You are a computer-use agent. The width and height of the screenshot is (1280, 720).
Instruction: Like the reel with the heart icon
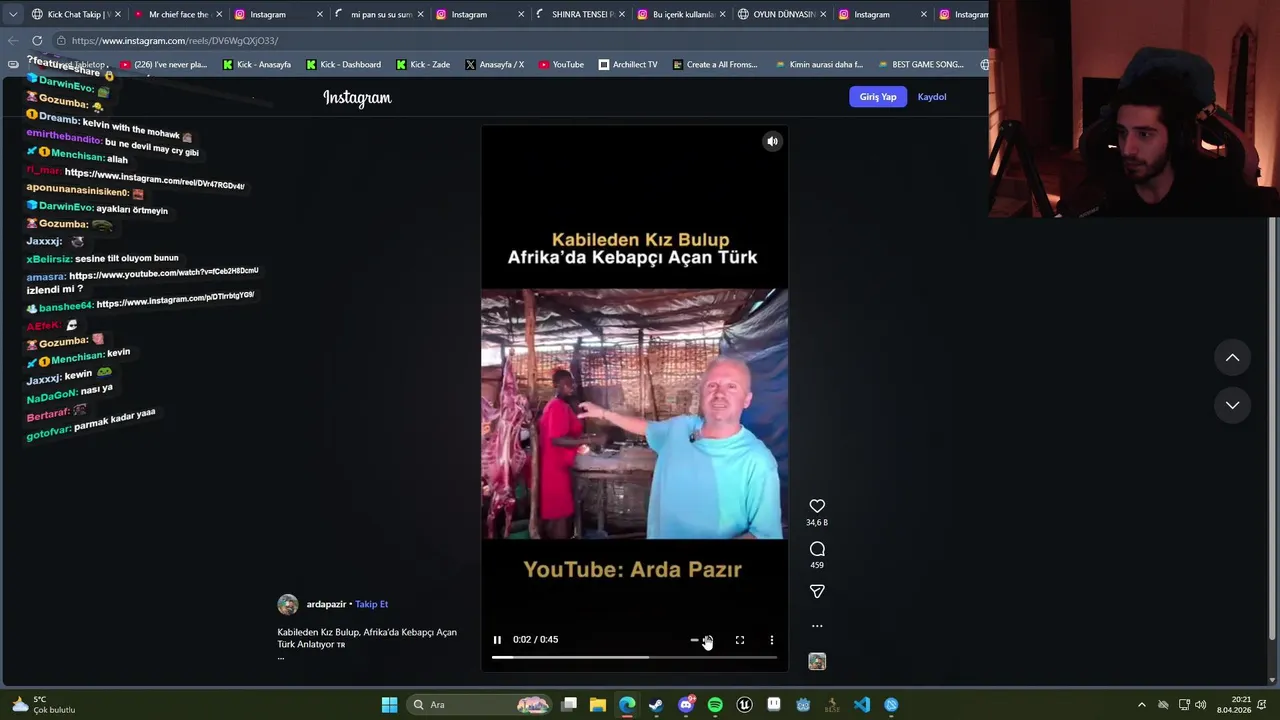coord(817,506)
